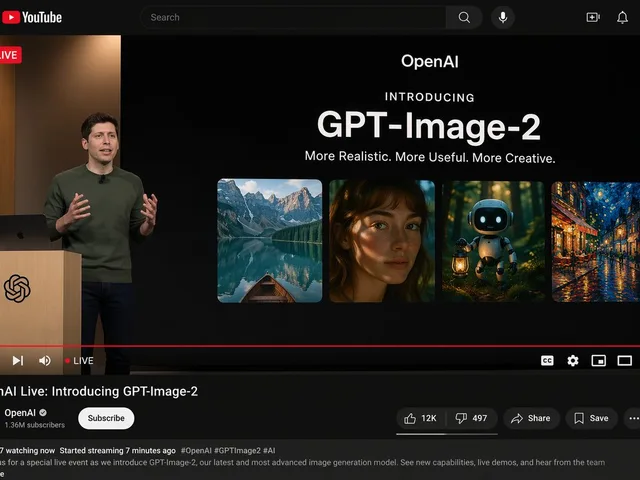Open the more actions ellipsis menu
Screen dimensions: 640x480
(633, 418)
